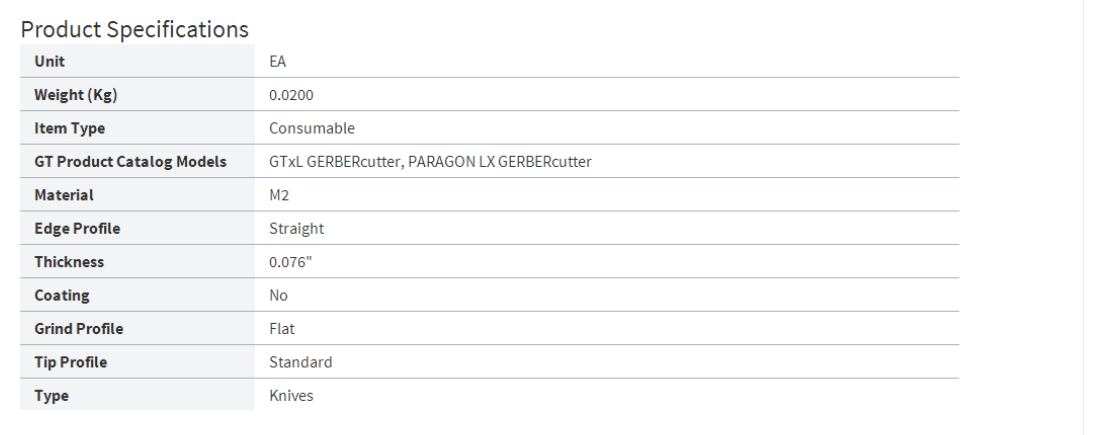Select the Tip Profile label

coord(70,362)
